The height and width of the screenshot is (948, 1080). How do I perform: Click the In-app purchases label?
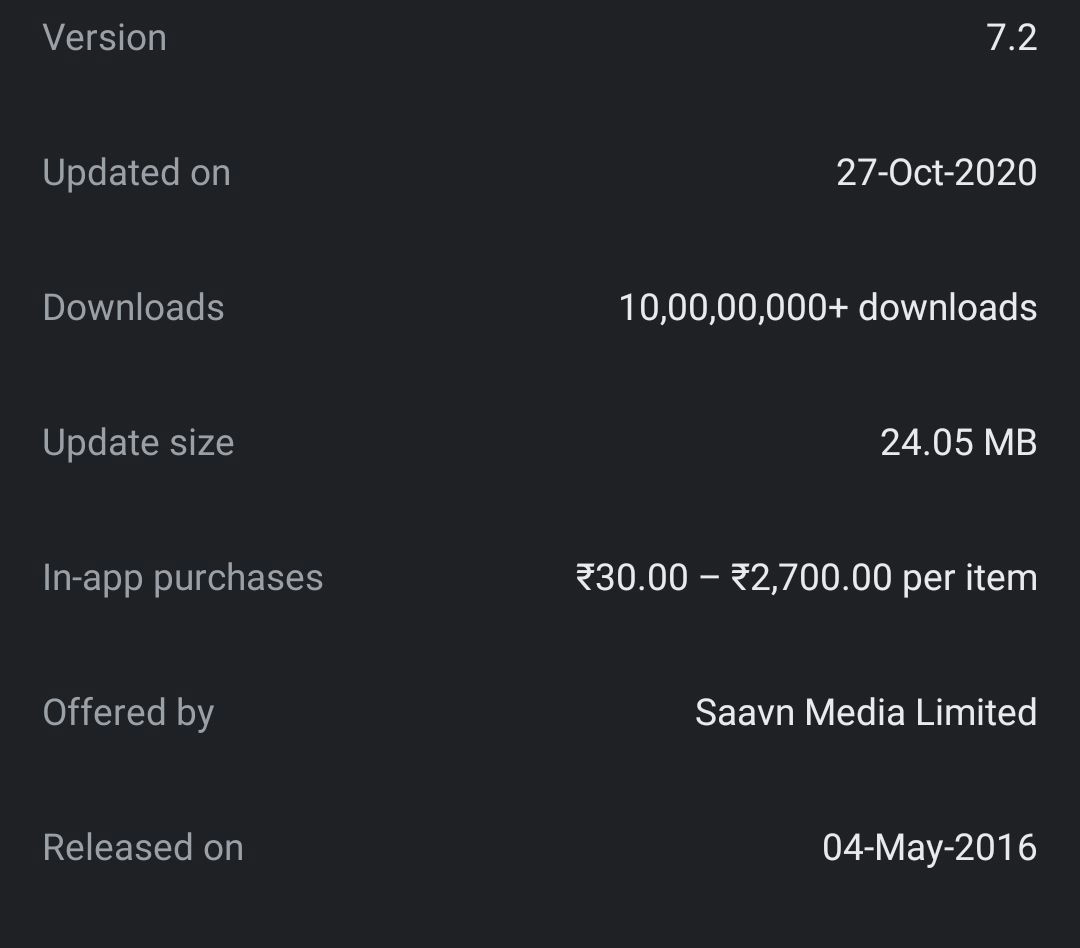click(182, 578)
